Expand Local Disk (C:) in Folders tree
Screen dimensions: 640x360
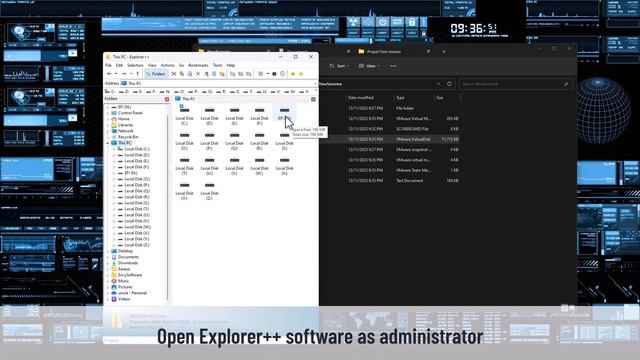(x=114, y=149)
